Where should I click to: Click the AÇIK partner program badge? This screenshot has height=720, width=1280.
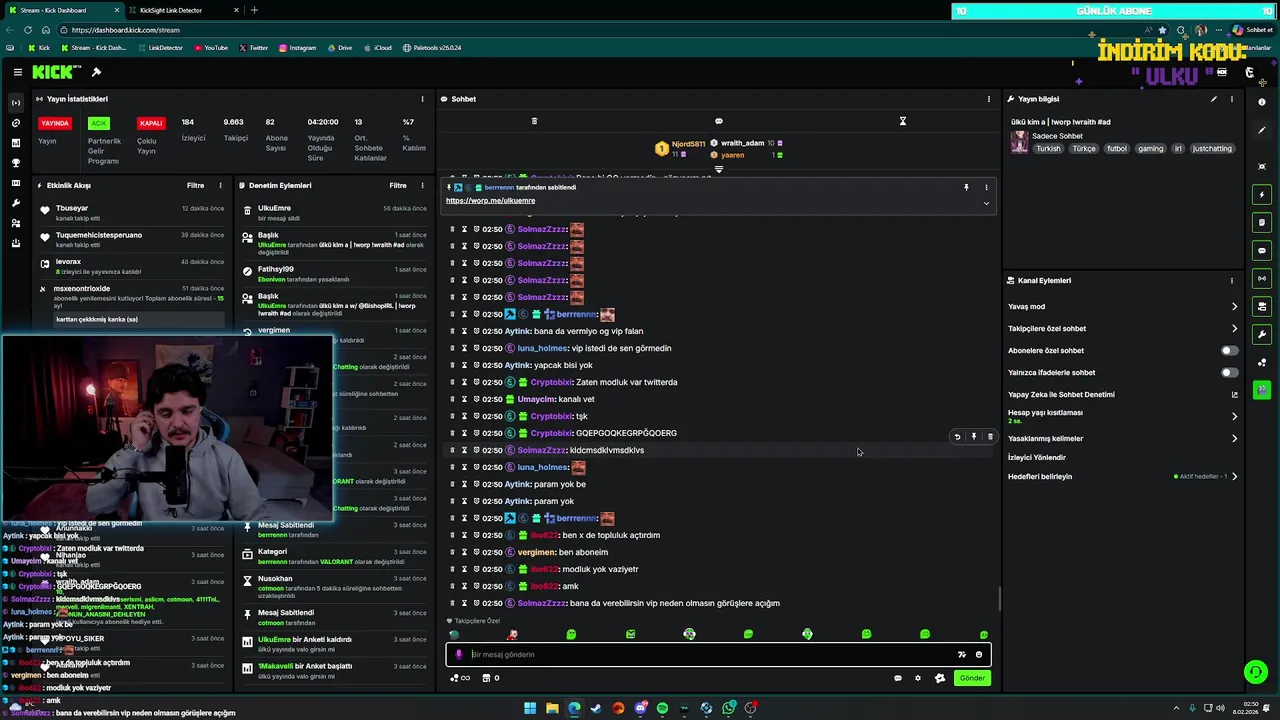98,123
